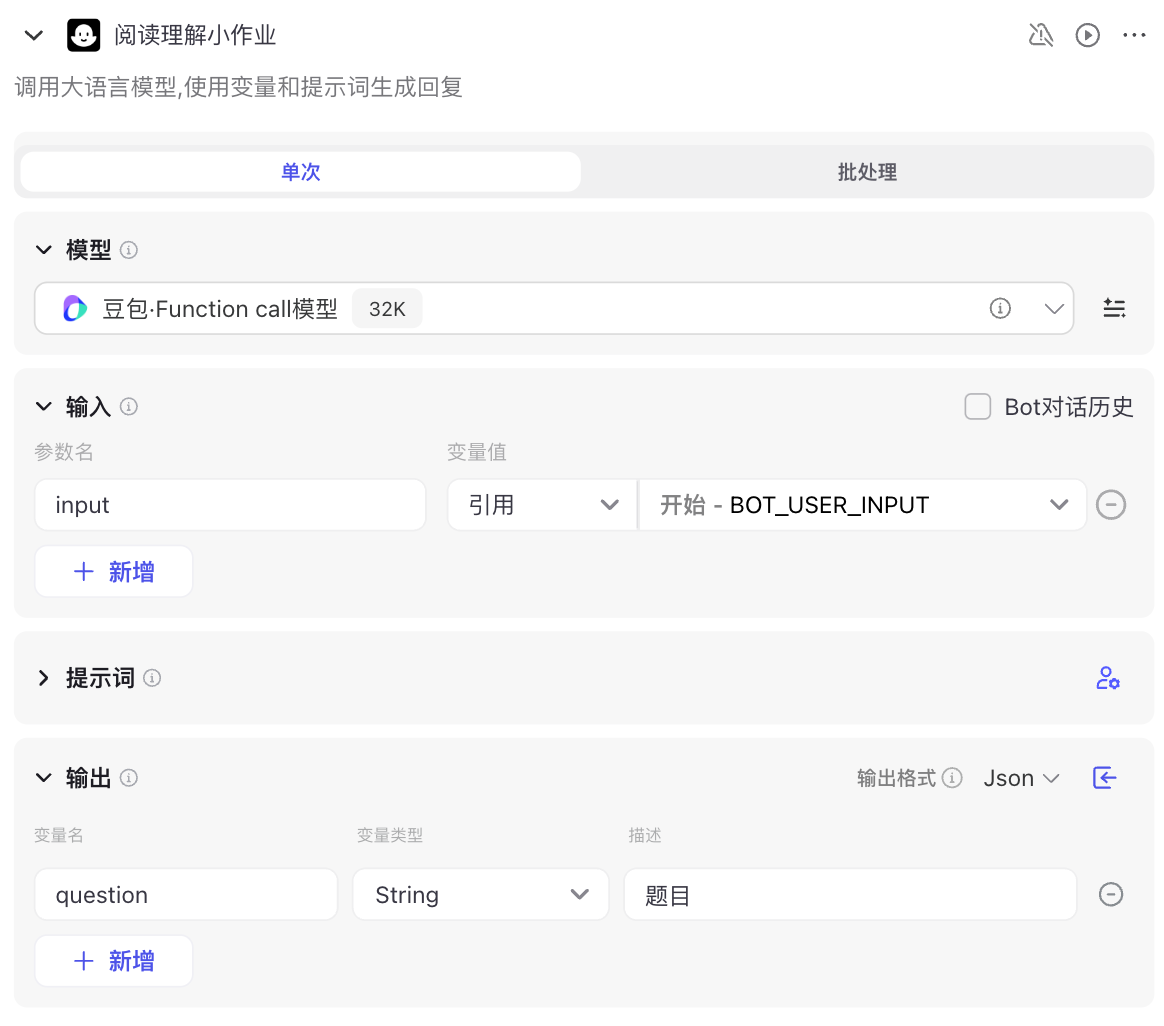Add a new input parameter with 新增

coord(114,572)
